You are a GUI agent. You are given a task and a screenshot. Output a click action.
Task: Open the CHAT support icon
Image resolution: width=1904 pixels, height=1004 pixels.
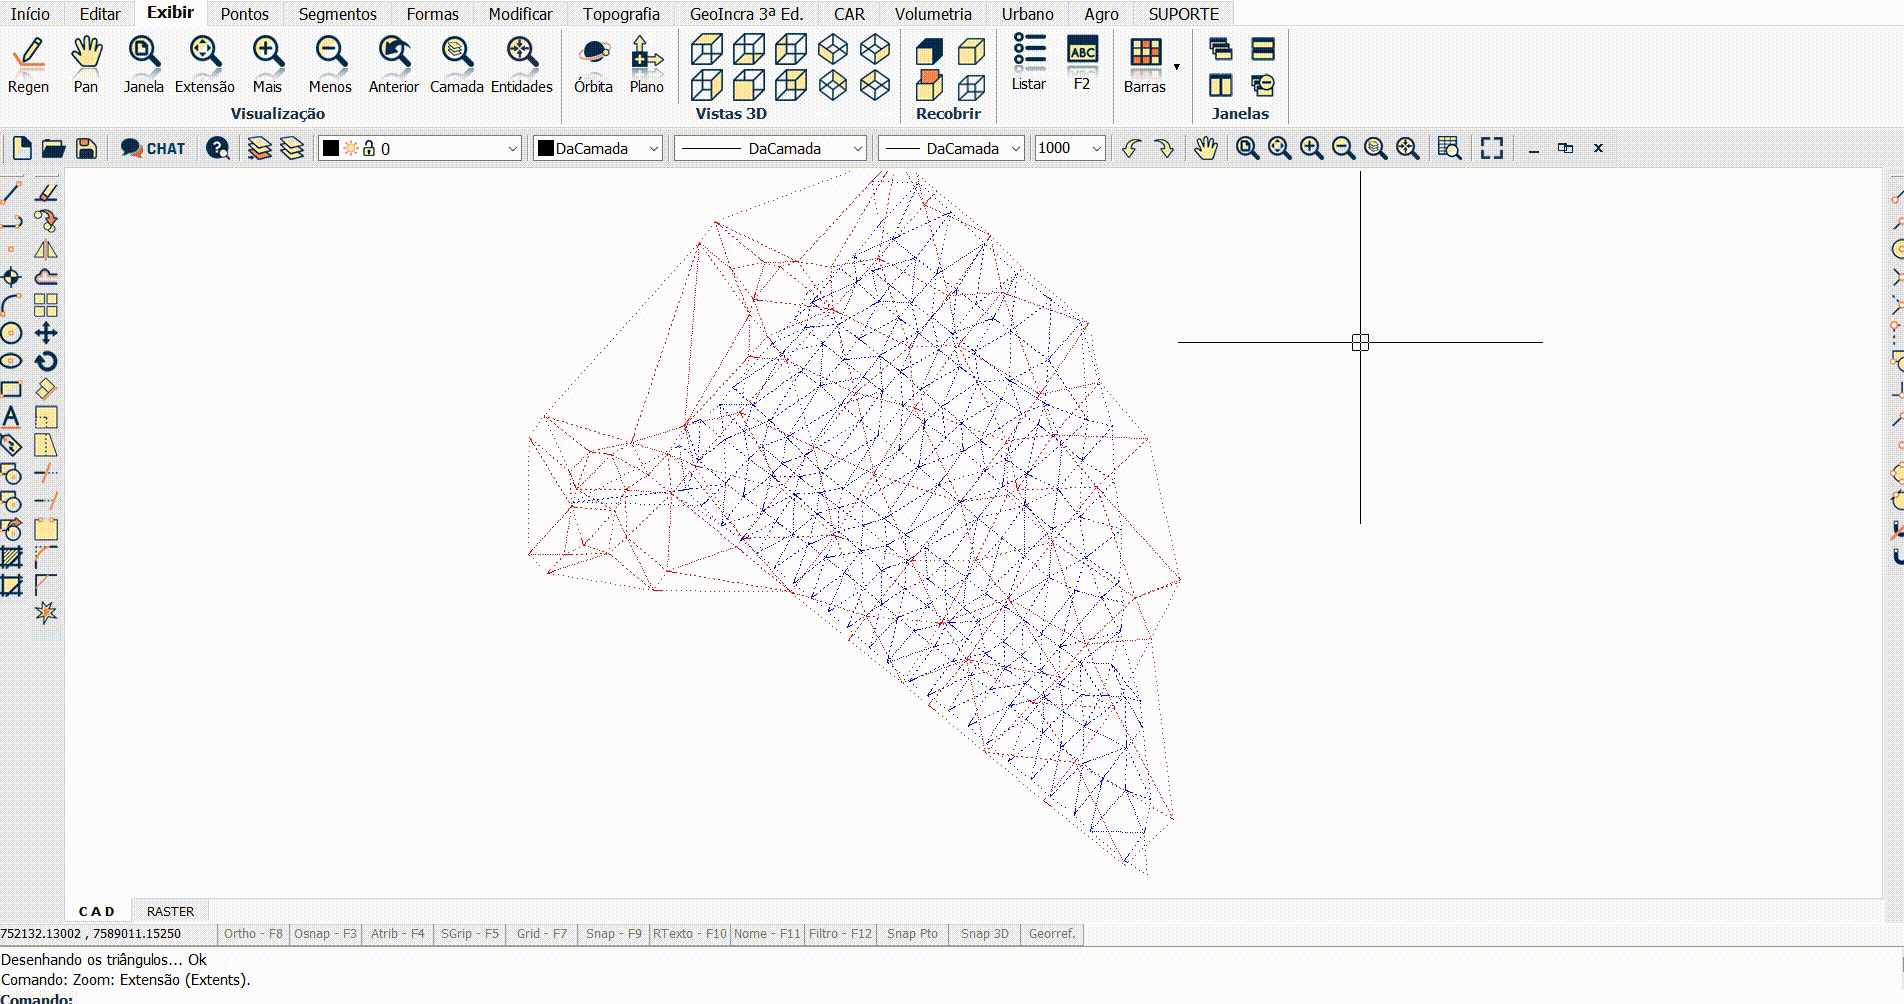coord(153,149)
